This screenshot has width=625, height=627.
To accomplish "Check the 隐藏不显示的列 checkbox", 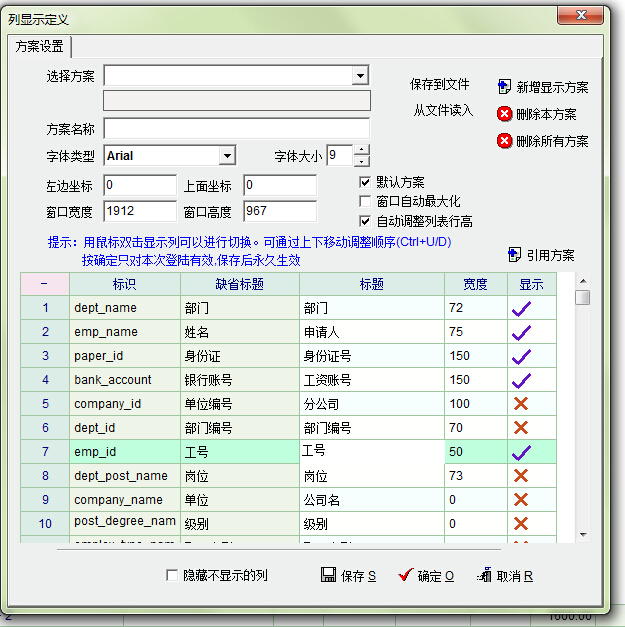I will (172, 576).
